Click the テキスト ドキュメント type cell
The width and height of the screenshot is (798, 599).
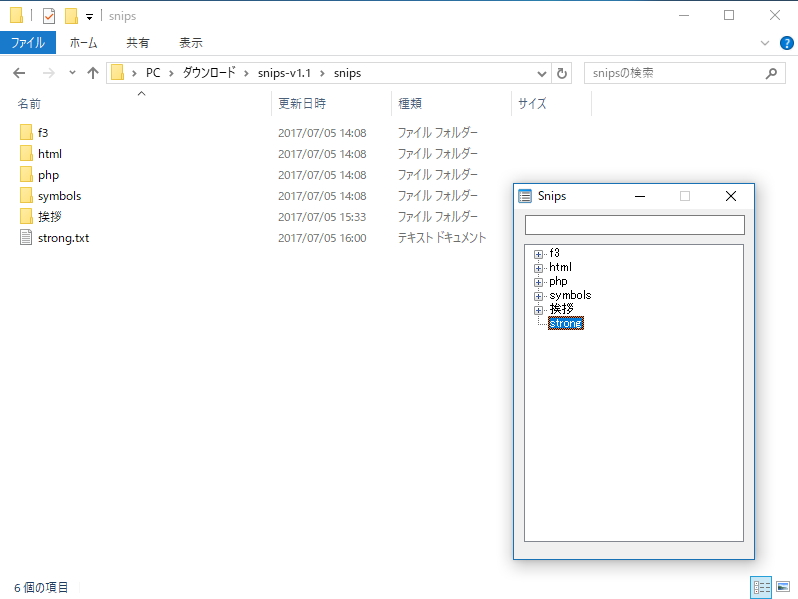point(442,238)
